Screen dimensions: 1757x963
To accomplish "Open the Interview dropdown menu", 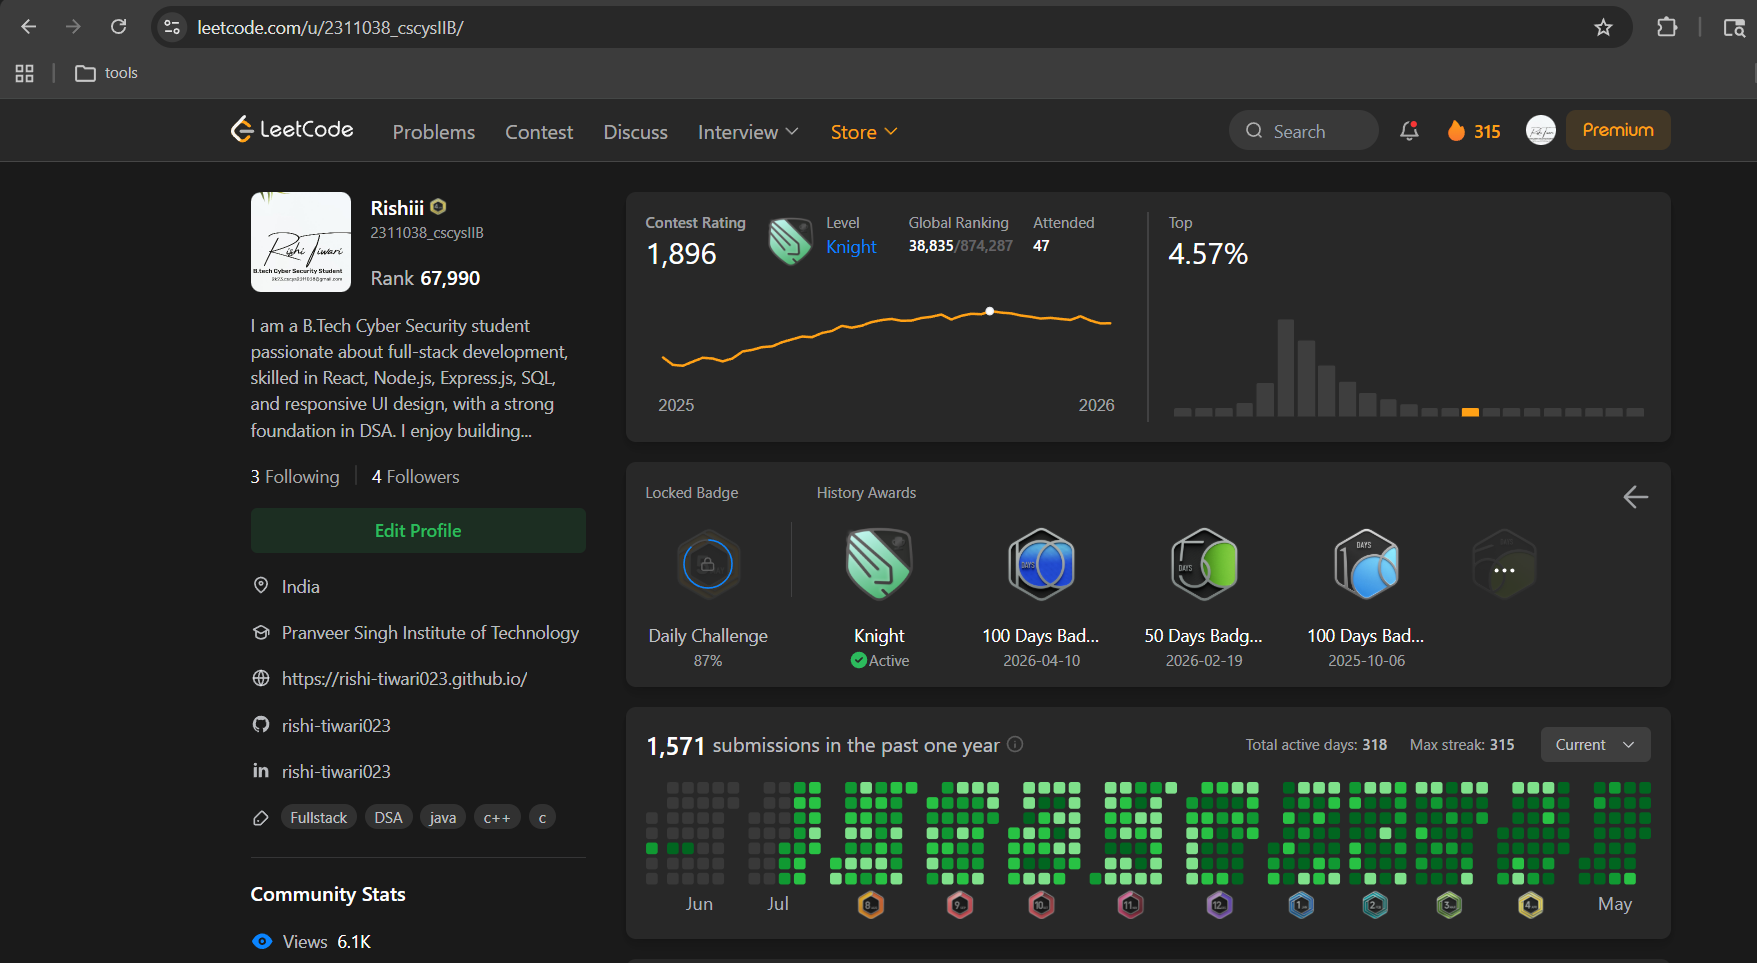I will point(748,132).
